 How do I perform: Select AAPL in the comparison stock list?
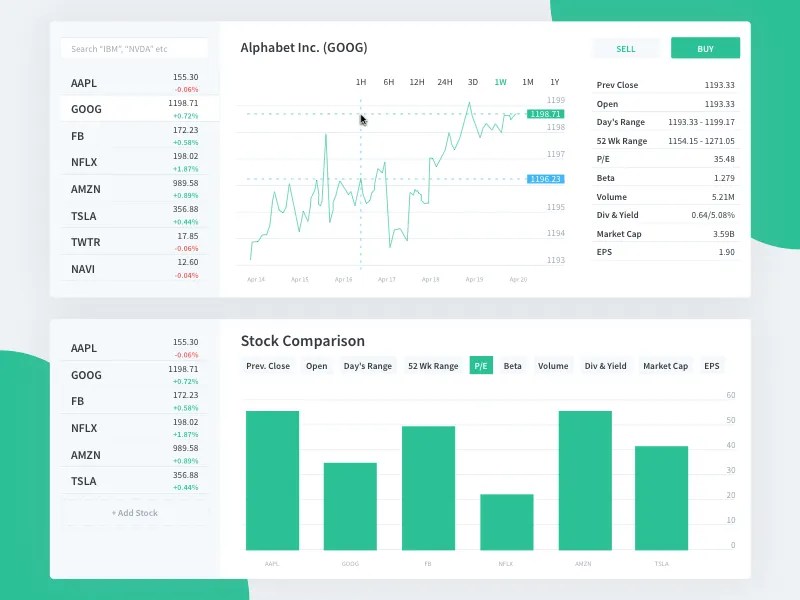tap(135, 348)
